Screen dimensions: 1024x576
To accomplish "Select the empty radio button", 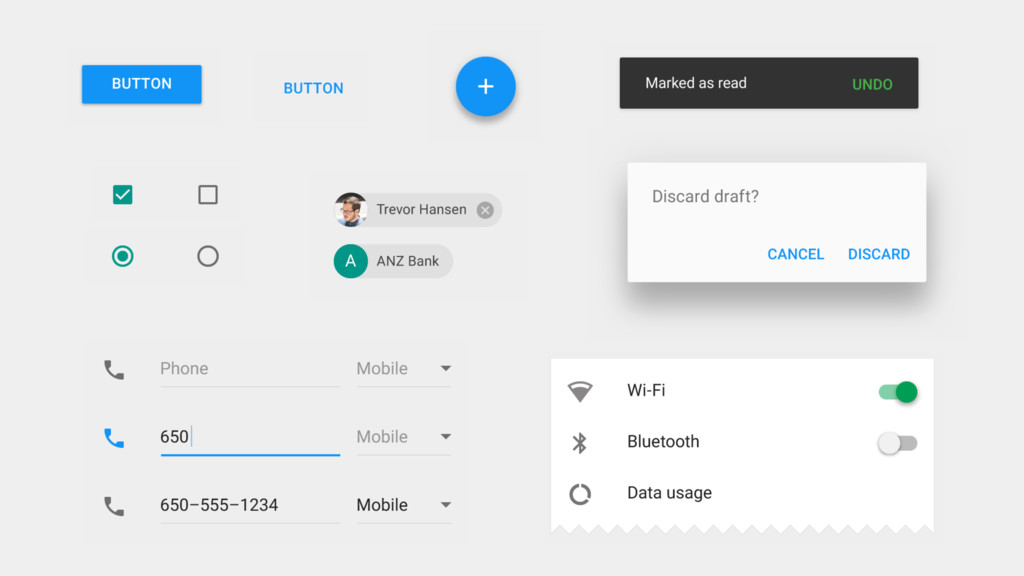I will click(x=208, y=256).
